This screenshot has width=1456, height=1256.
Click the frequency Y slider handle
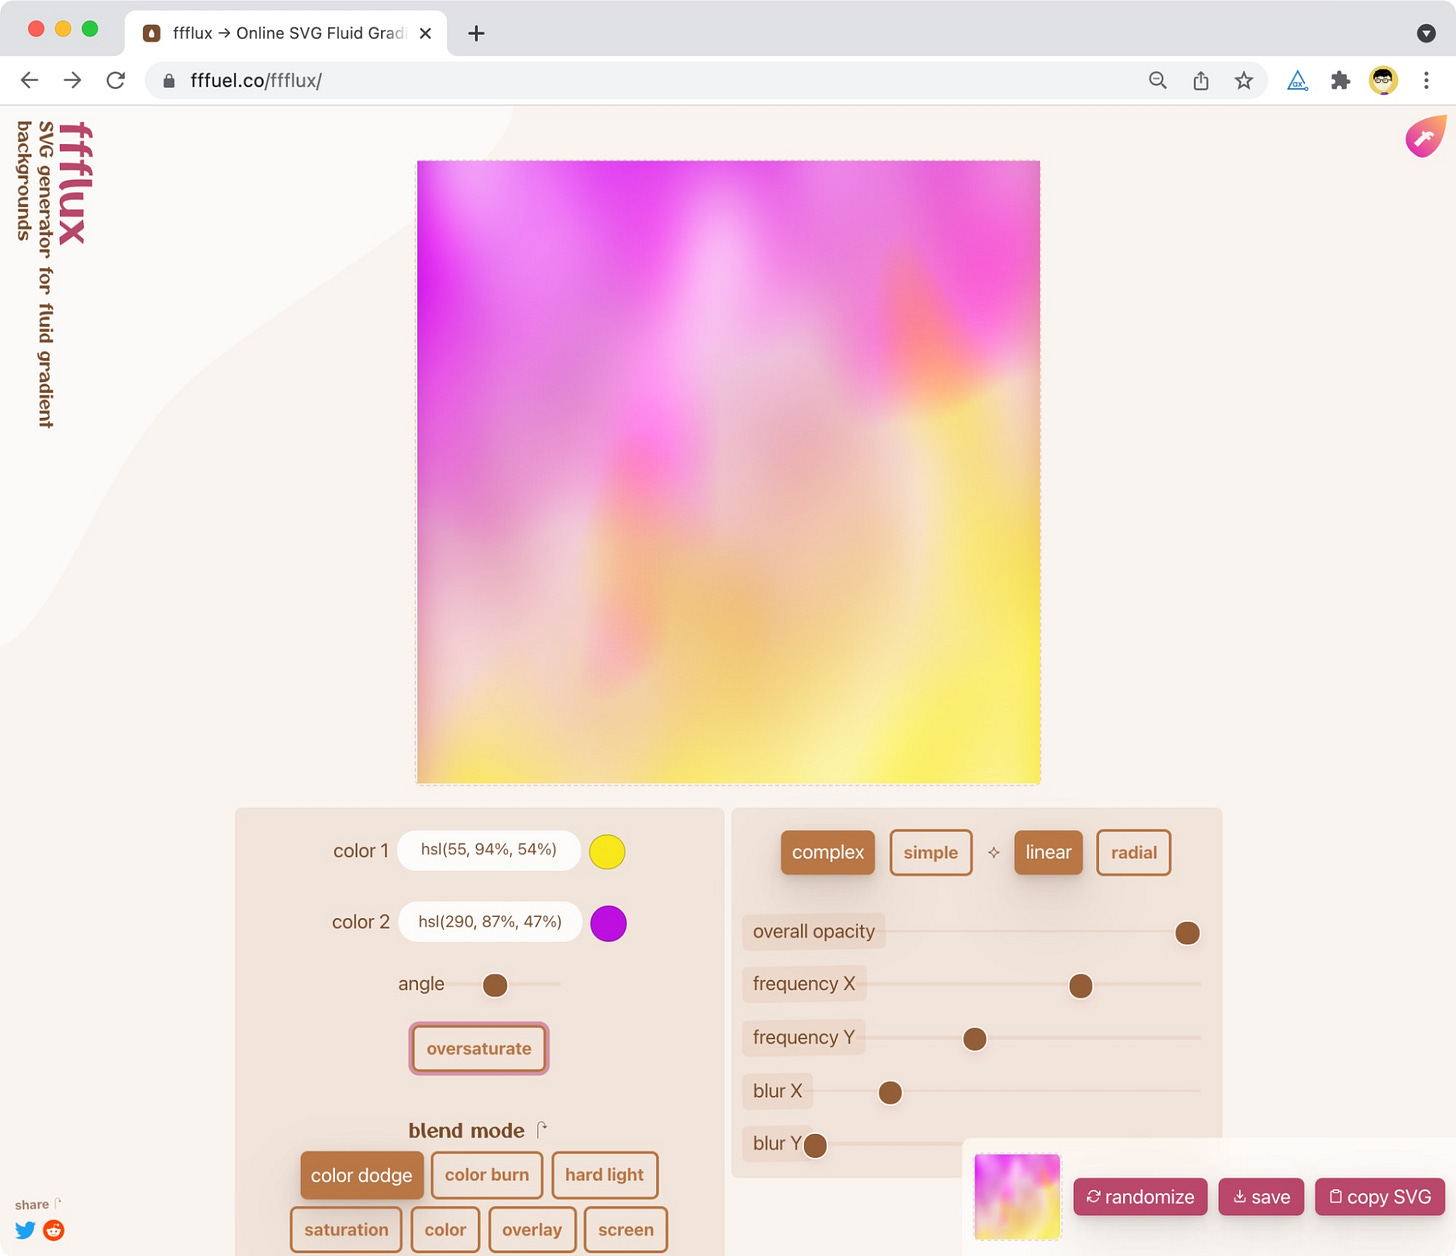[x=975, y=1039]
